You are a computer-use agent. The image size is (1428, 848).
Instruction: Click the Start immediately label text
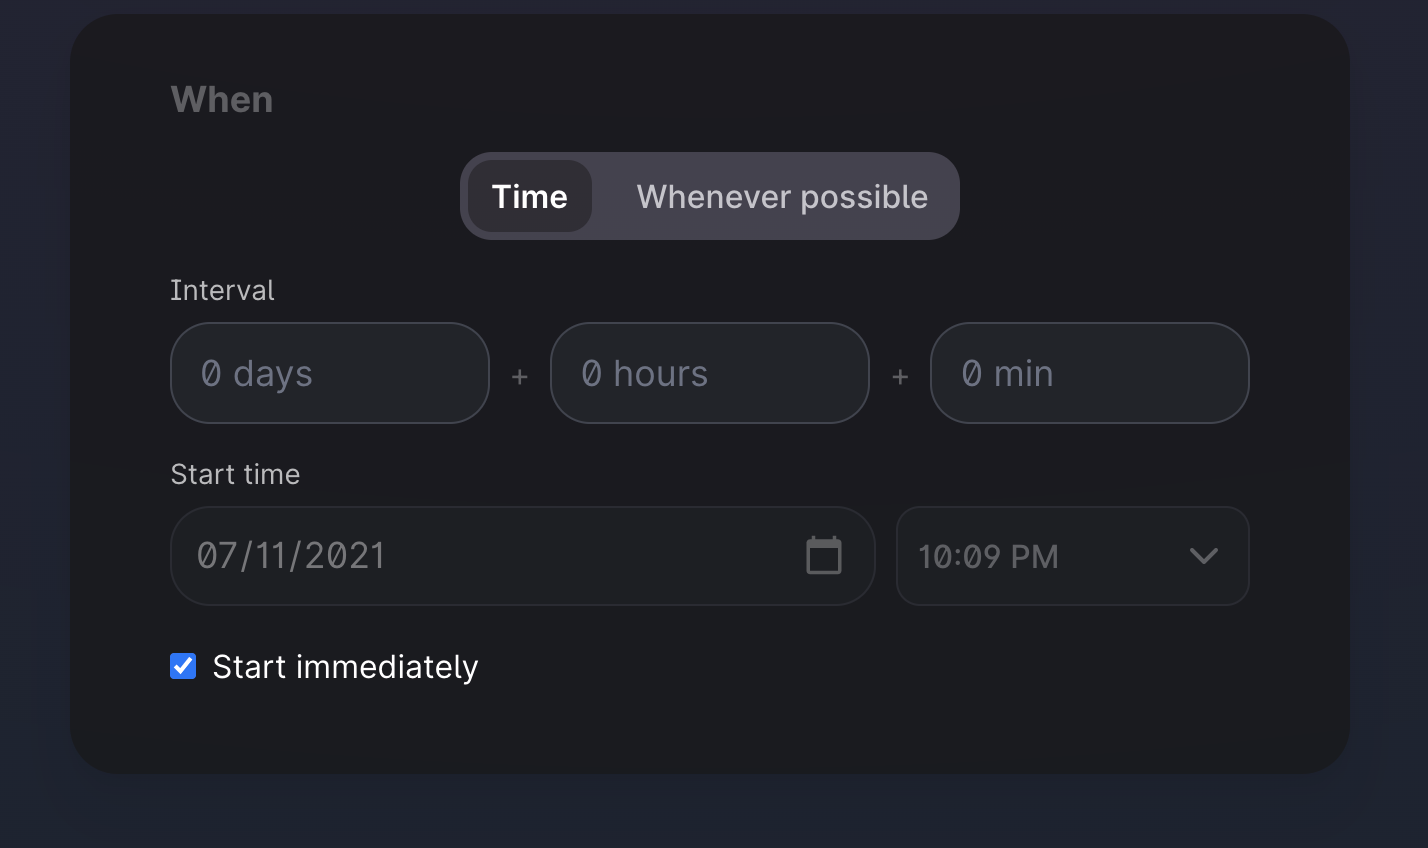click(x=345, y=667)
